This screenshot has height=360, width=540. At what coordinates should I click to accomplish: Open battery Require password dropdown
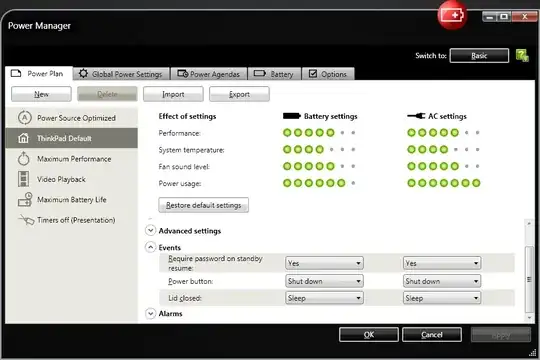324,263
